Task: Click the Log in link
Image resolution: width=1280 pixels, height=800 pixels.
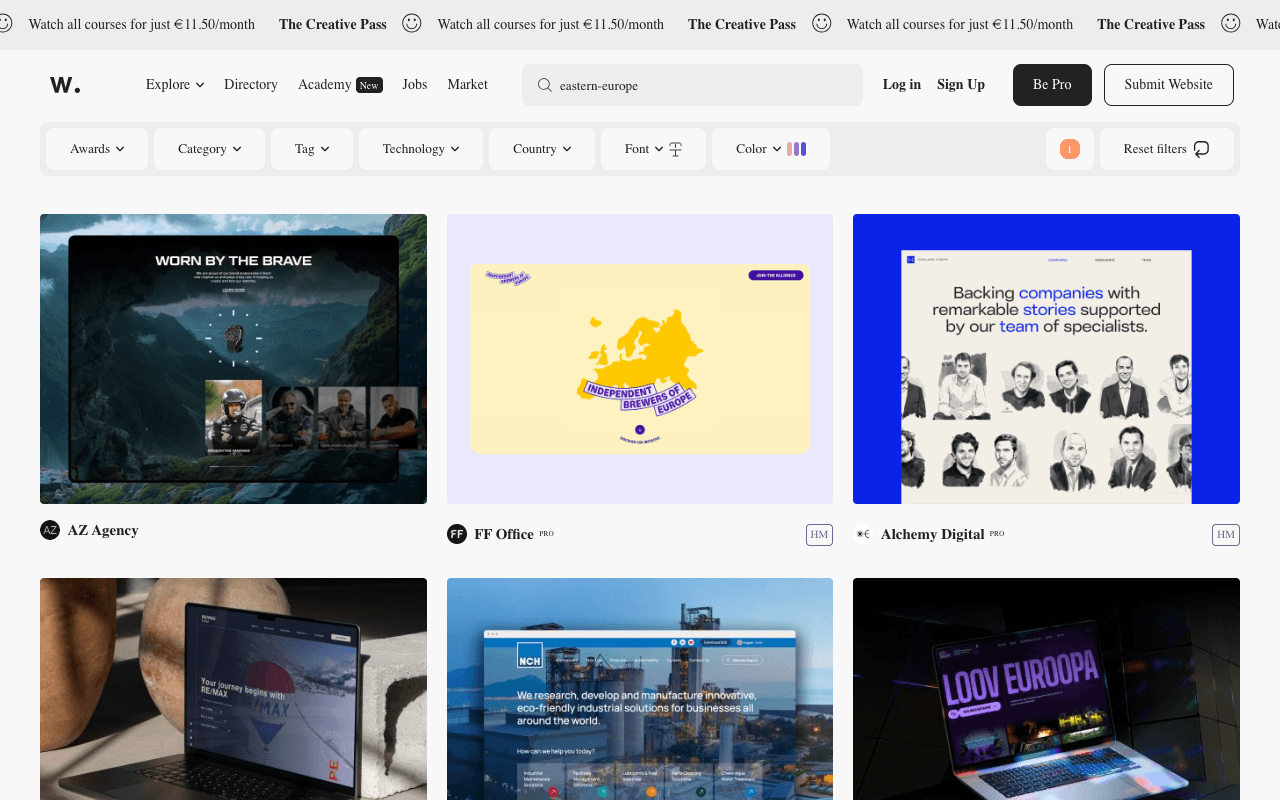Action: coord(902,84)
